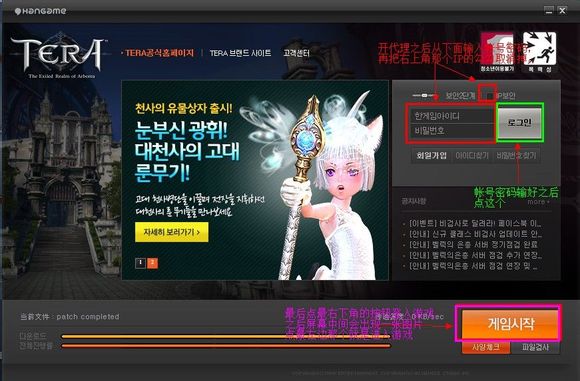The image size is (580, 381).
Task: Click the violence content rating icon
Action: 540,52
